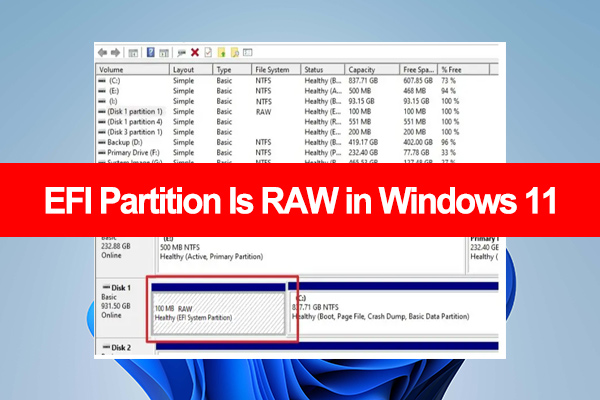This screenshot has height=400, width=600.
Task: Click the RAW file system cell
Action: (263, 112)
